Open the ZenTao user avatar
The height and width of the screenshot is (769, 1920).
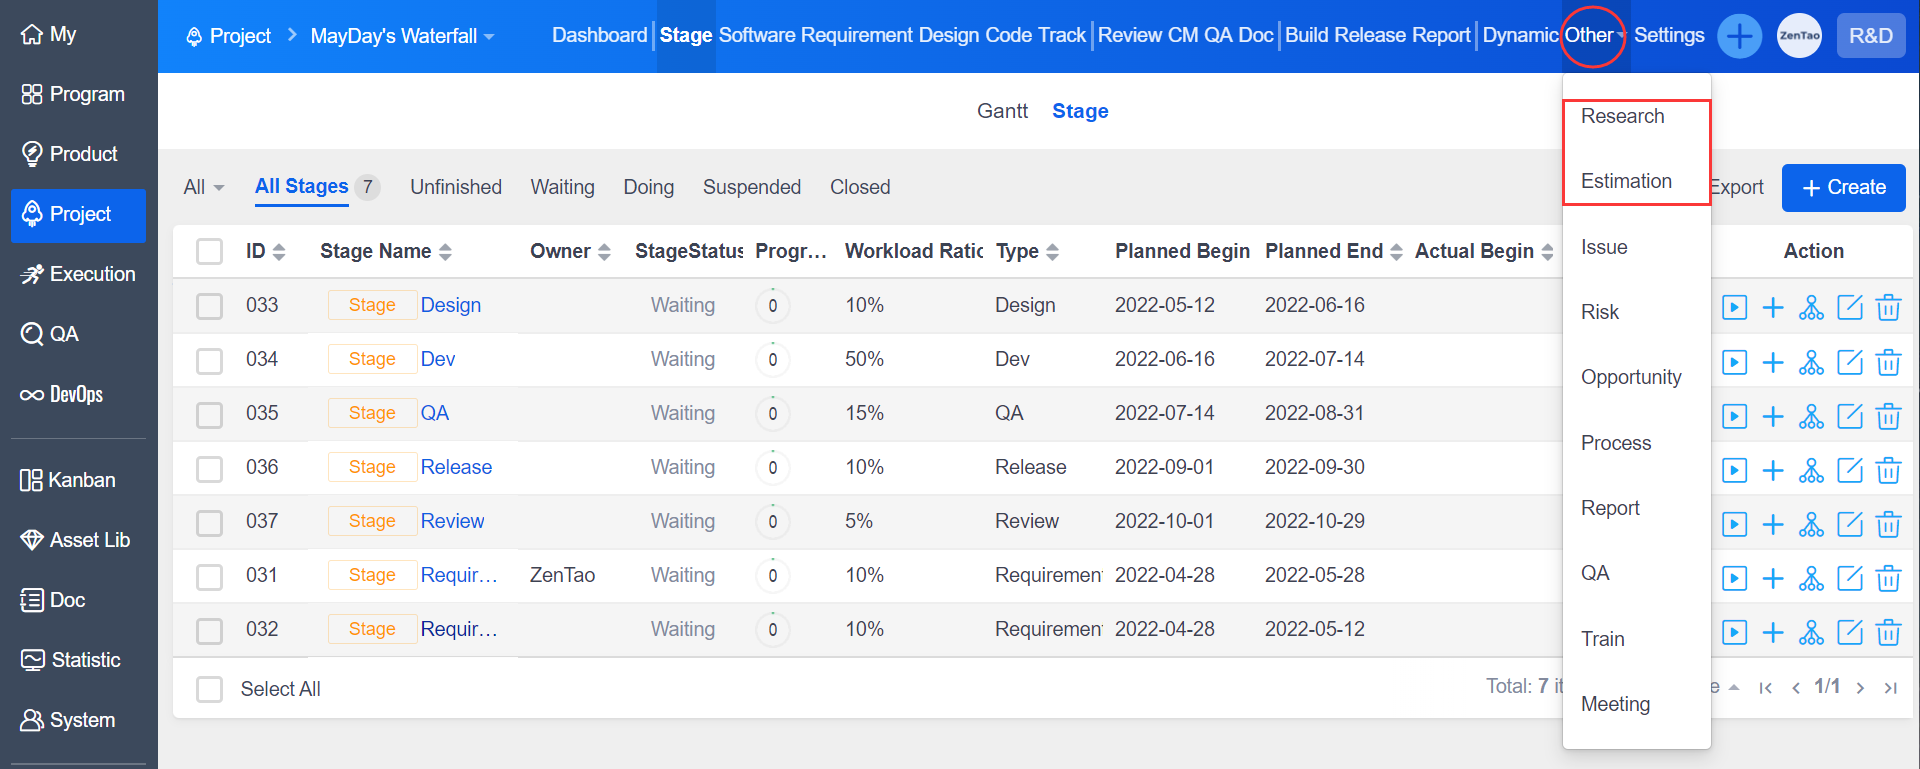[1799, 36]
